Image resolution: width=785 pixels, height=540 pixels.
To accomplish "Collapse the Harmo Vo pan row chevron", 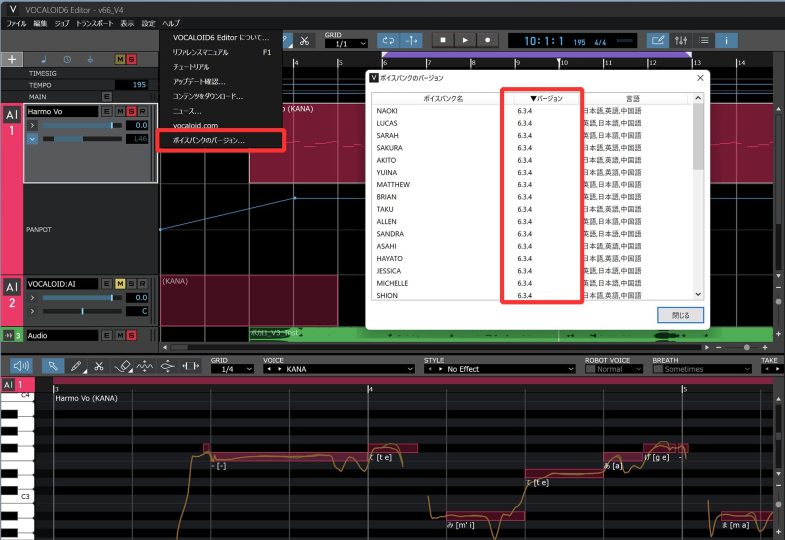I will (x=33, y=139).
